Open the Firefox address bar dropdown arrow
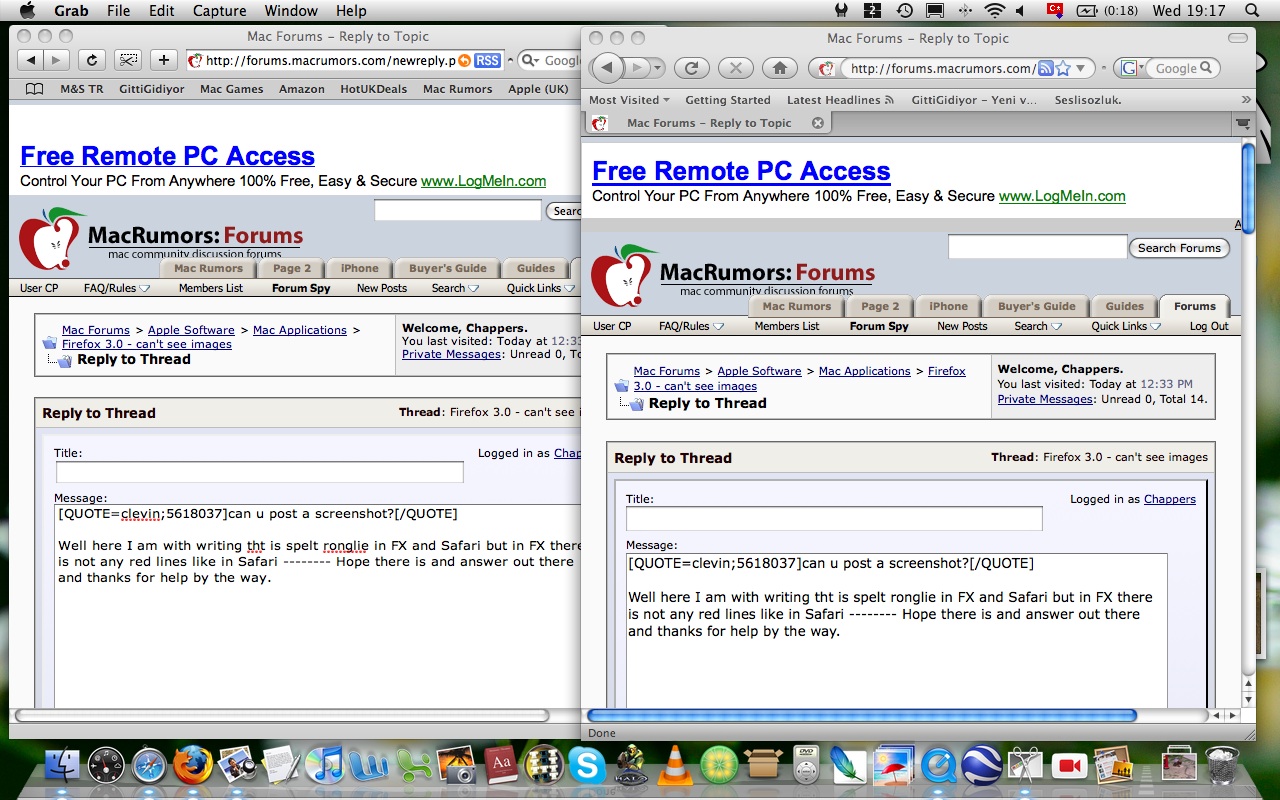The width and height of the screenshot is (1280, 800). tap(1080, 69)
